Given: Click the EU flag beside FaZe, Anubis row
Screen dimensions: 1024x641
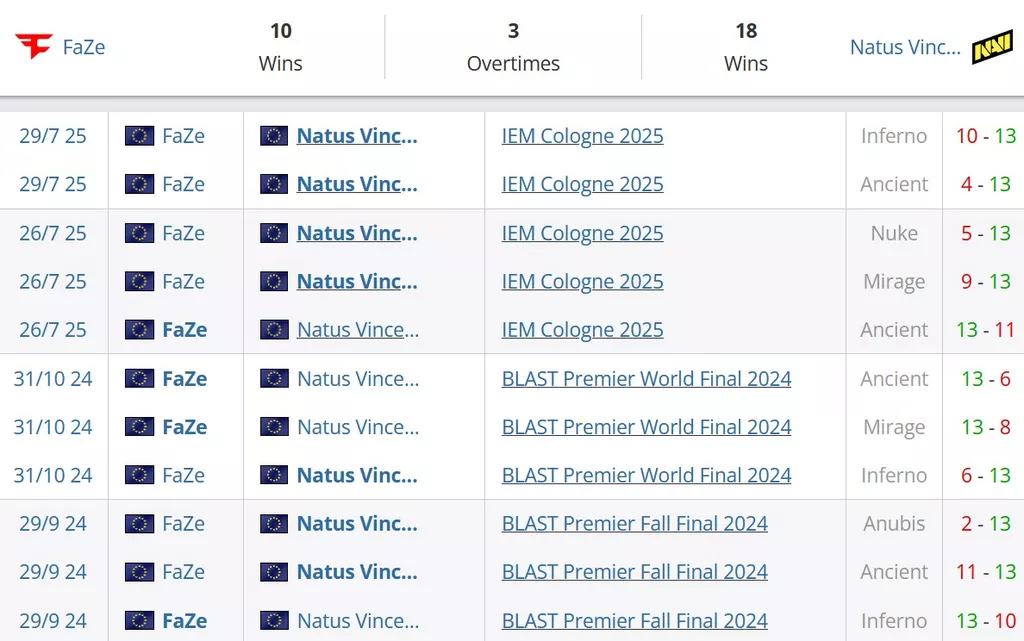Looking at the screenshot, I should [139, 524].
